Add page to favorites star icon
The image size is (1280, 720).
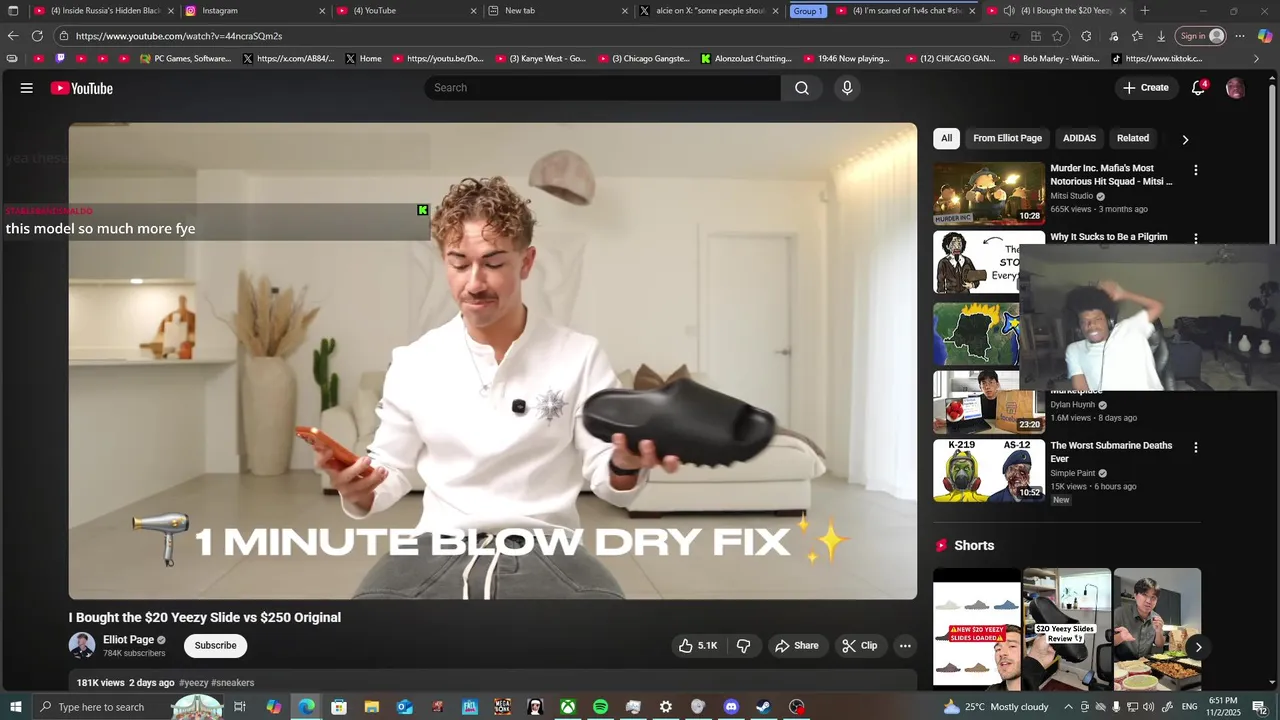tap(1057, 36)
